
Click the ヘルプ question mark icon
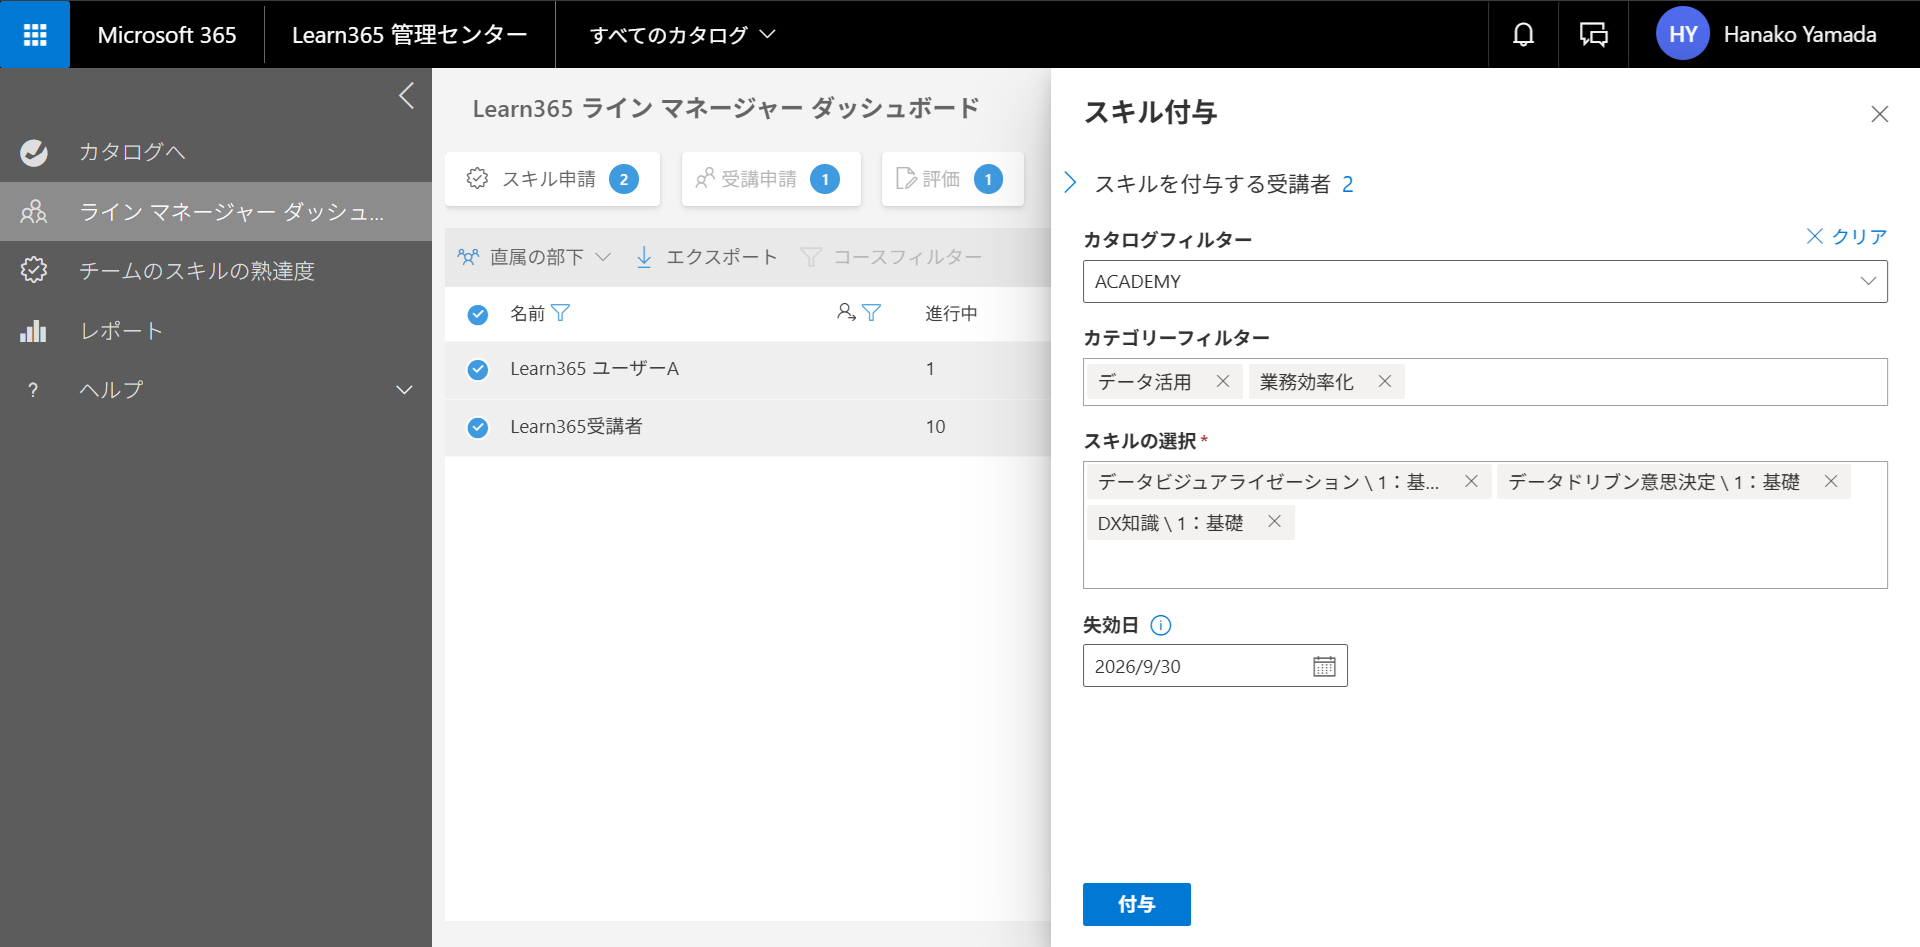click(33, 390)
